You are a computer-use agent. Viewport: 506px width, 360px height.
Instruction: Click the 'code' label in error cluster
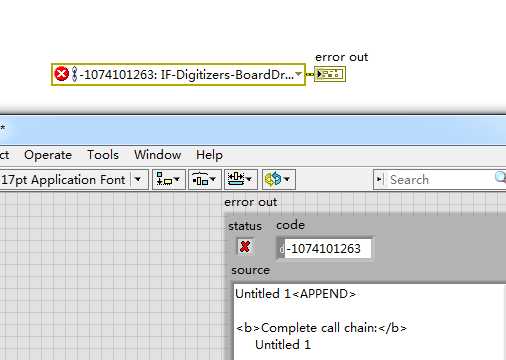pos(290,225)
